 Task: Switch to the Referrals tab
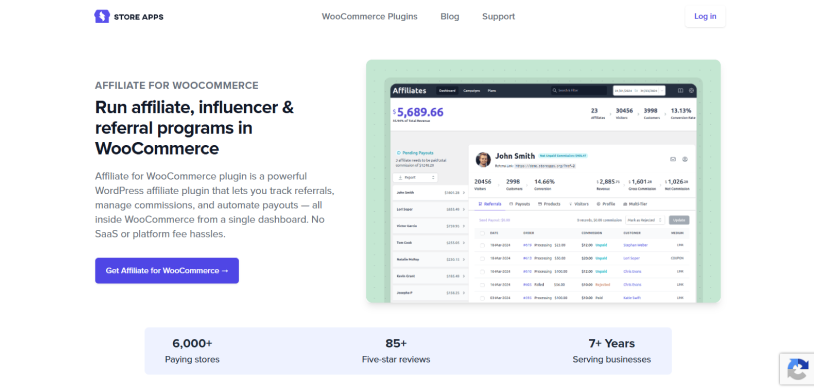[490, 204]
